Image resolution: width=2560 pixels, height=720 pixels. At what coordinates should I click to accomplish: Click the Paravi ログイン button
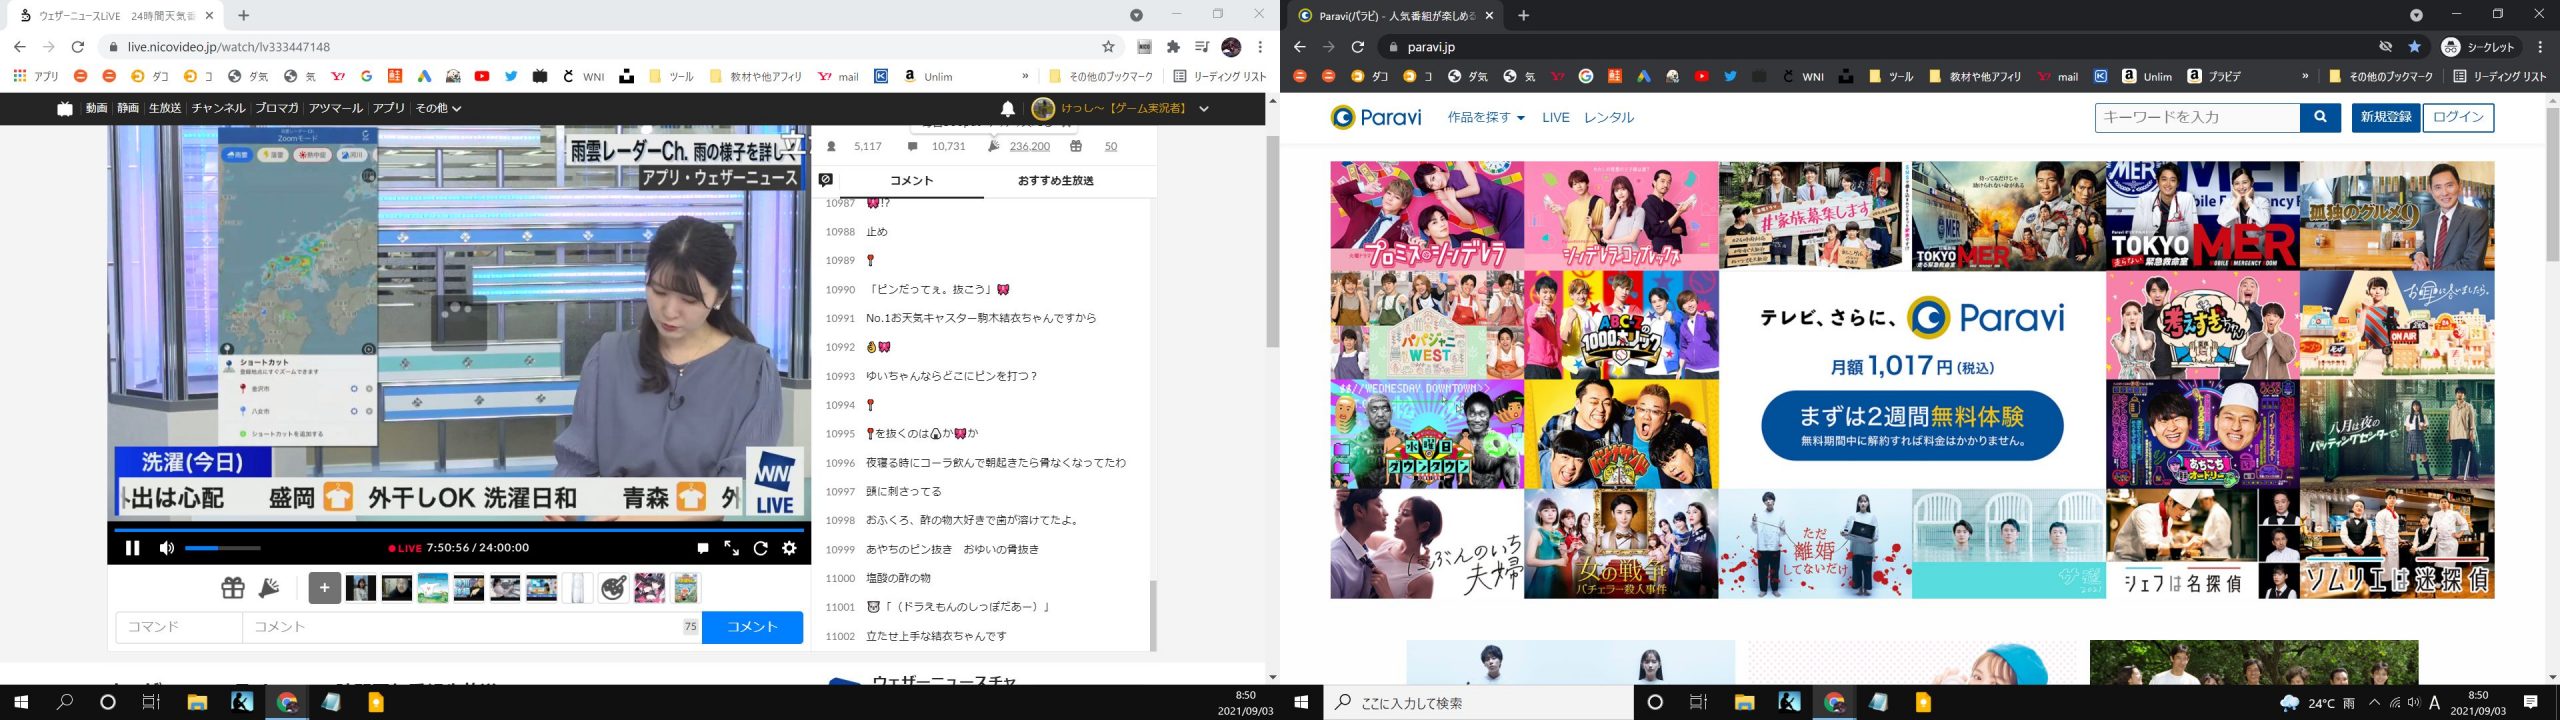[2457, 117]
